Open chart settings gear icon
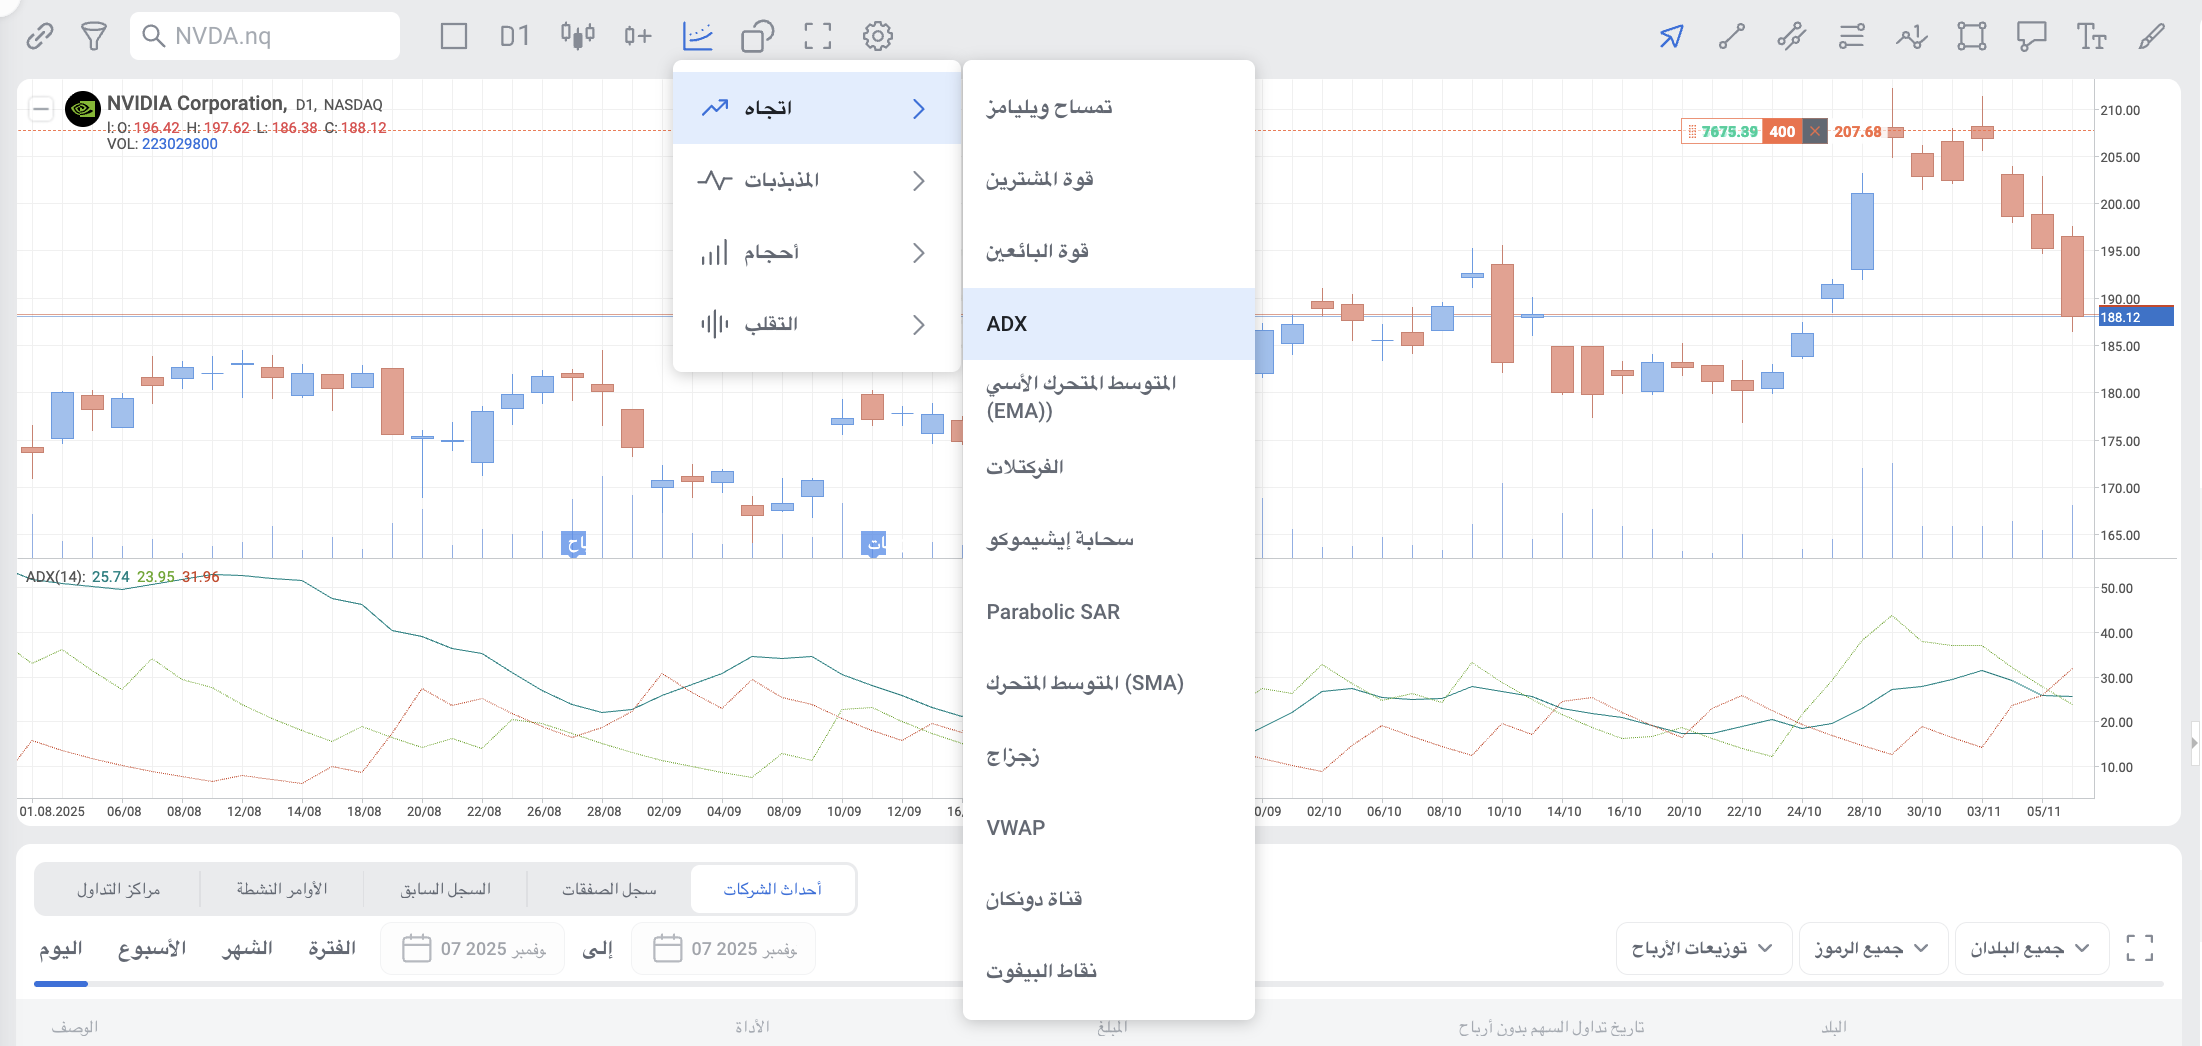 click(x=878, y=37)
